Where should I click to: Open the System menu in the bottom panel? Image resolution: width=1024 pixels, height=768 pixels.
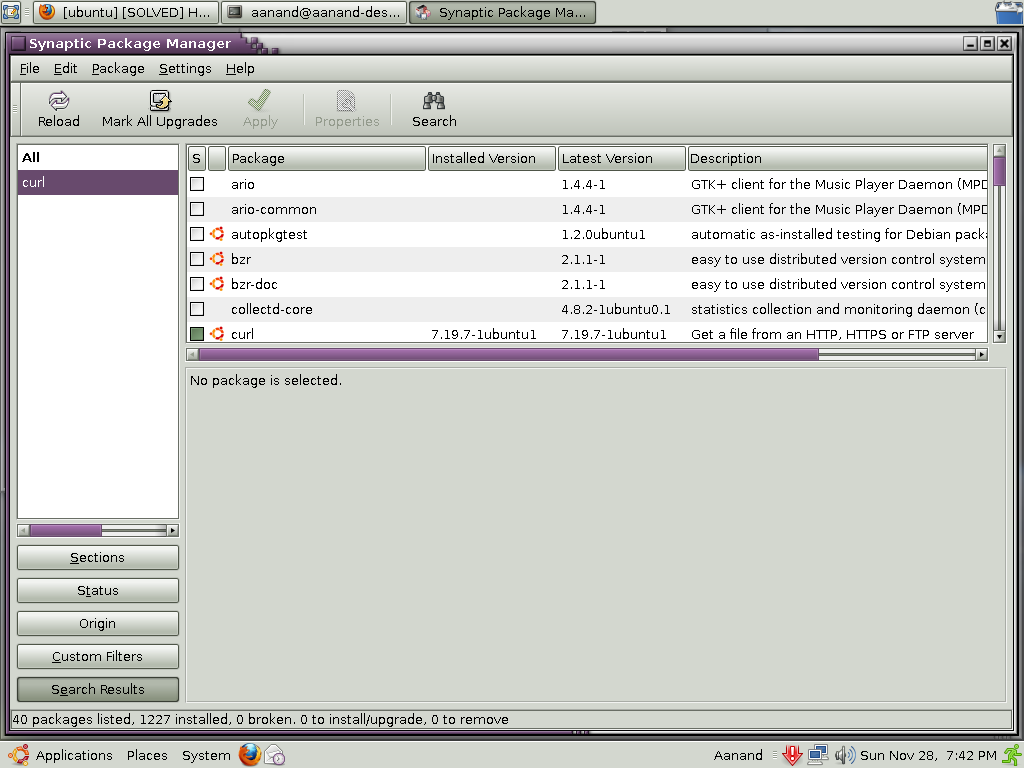pyautogui.click(x=206, y=755)
